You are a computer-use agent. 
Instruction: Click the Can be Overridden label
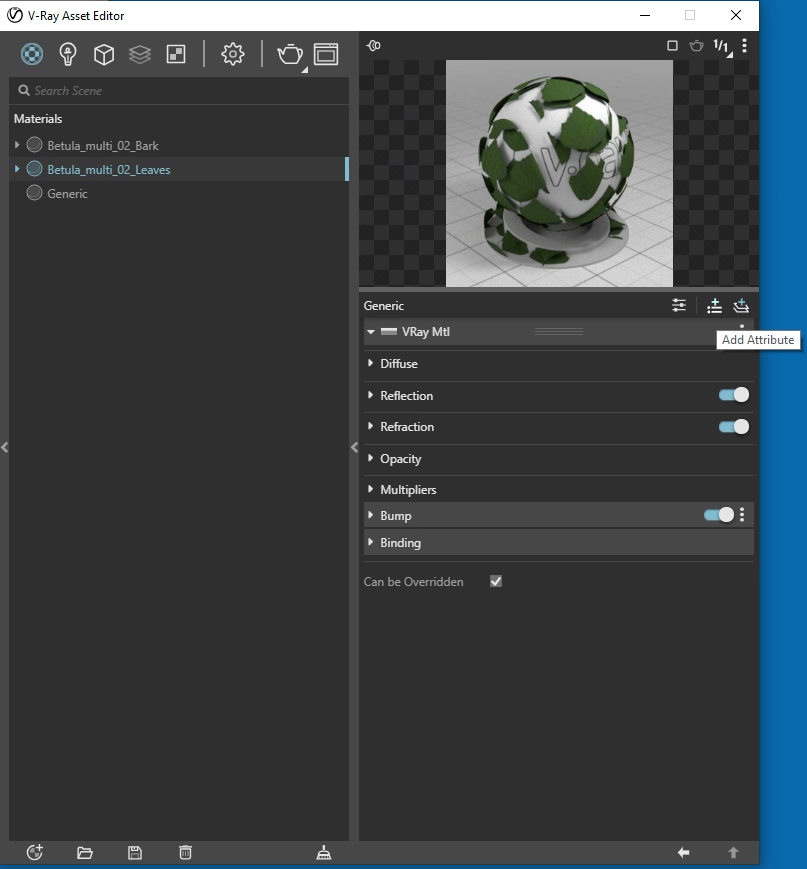[x=413, y=582]
